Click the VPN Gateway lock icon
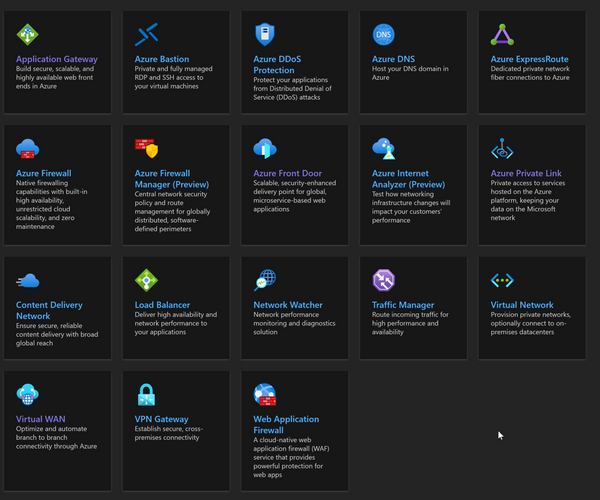 tap(146, 394)
